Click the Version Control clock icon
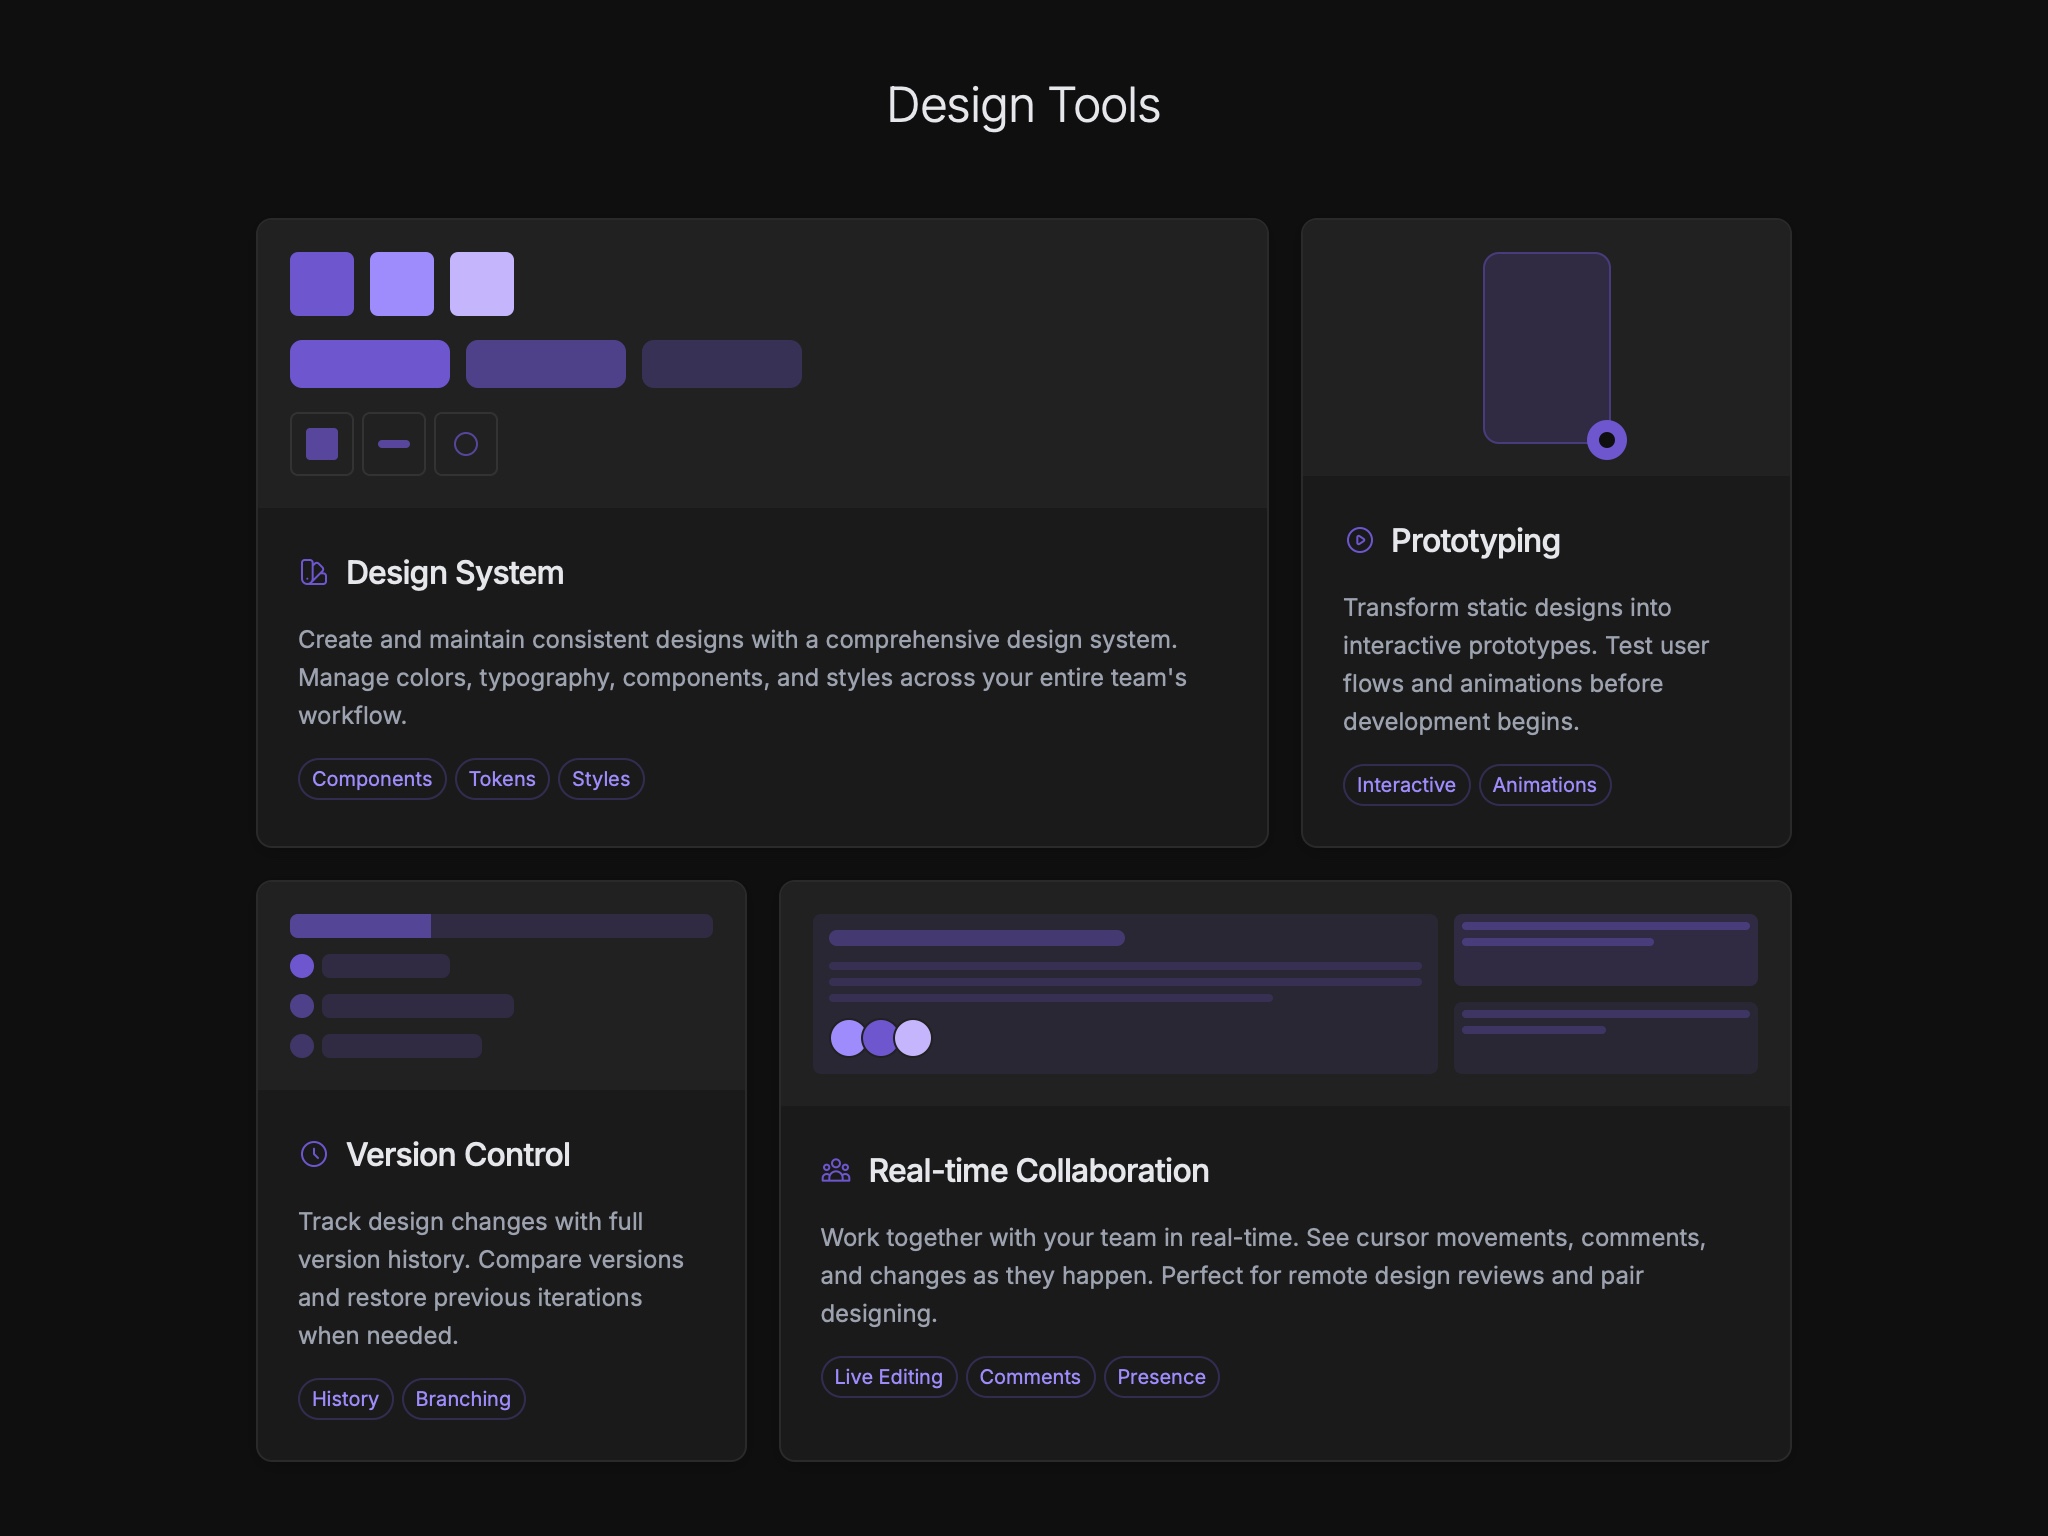This screenshot has height=1536, width=2048. [313, 1154]
